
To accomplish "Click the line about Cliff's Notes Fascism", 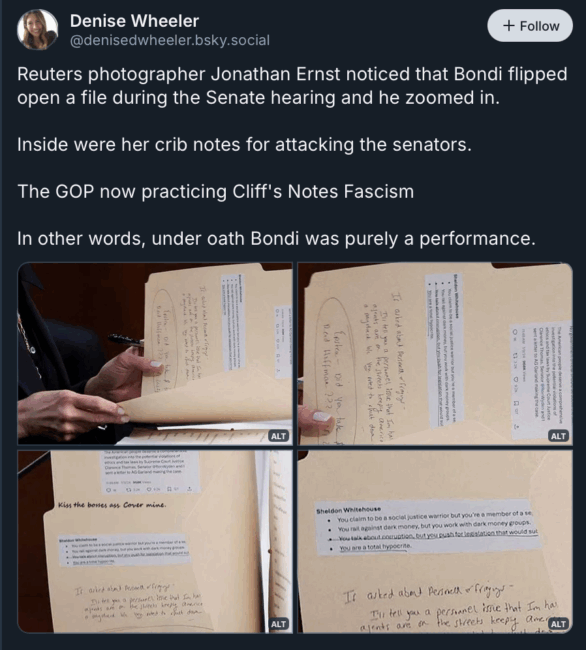I will coord(216,192).
